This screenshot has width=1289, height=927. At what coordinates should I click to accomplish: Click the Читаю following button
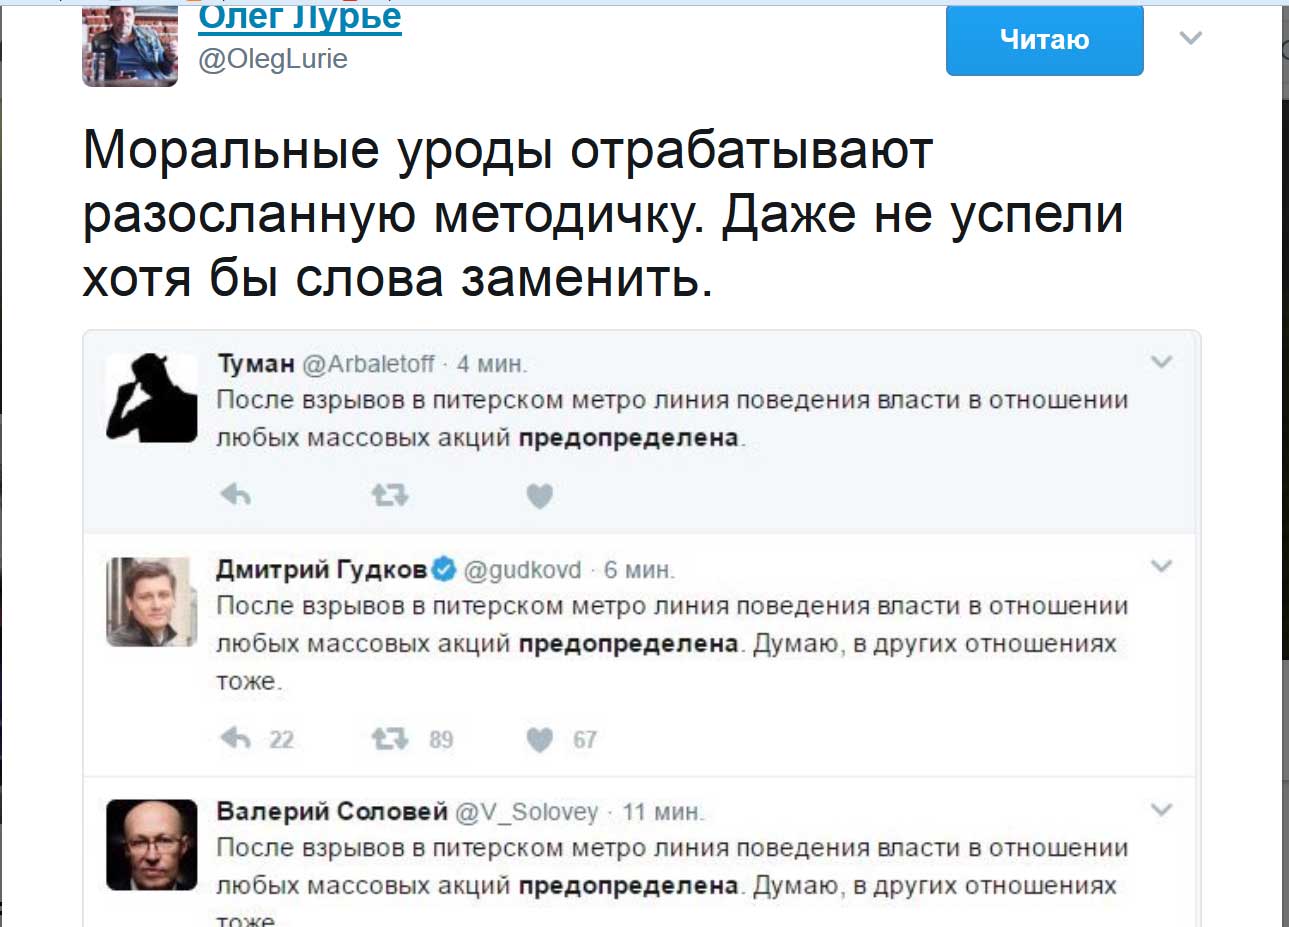[x=1044, y=40]
